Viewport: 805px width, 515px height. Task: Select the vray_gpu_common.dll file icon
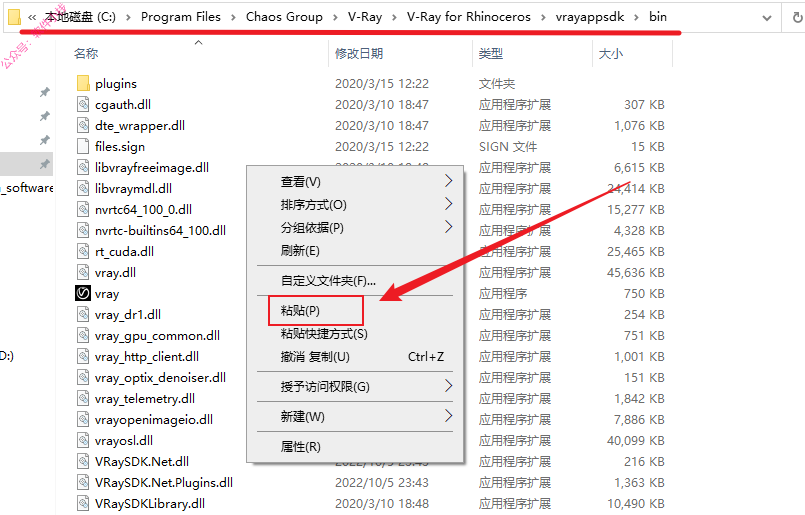click(83, 335)
